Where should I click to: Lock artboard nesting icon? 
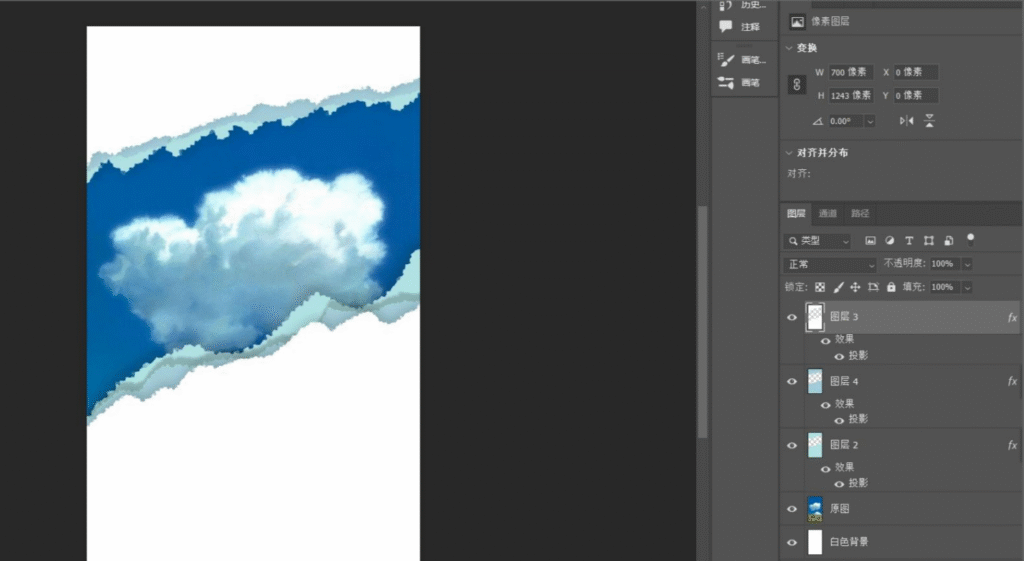[x=873, y=287]
